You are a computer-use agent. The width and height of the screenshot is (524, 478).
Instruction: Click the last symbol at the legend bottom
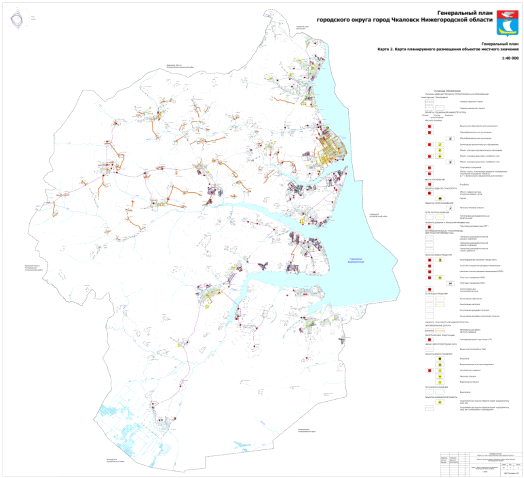pos(429,408)
